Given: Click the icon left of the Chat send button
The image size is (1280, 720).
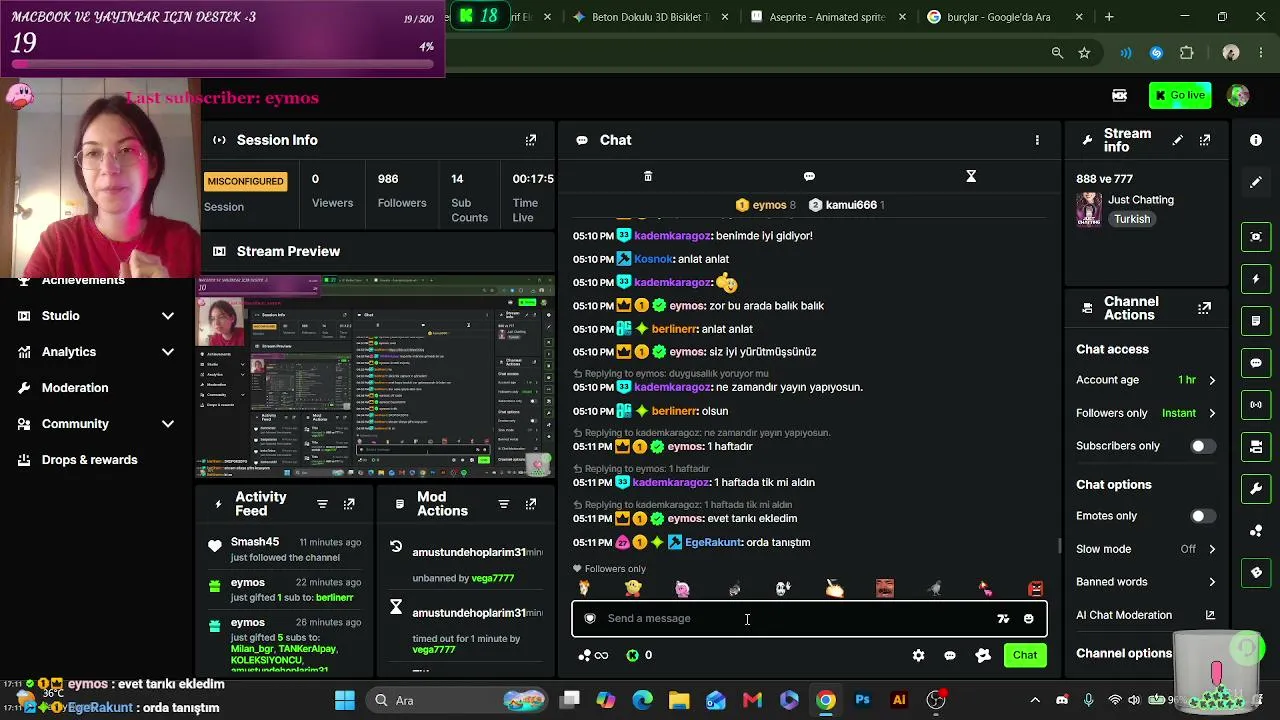Looking at the screenshot, I should [983, 656].
